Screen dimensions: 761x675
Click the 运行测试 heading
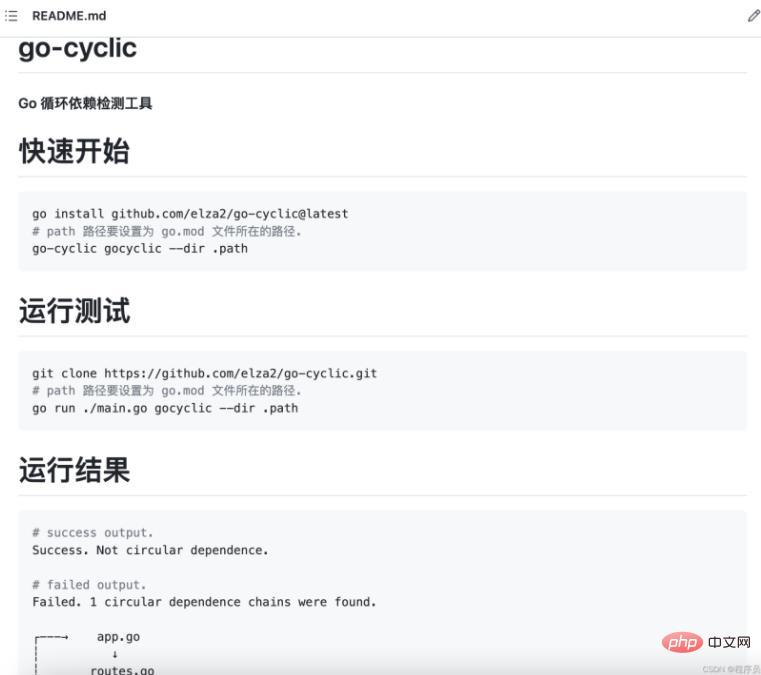[x=74, y=310]
